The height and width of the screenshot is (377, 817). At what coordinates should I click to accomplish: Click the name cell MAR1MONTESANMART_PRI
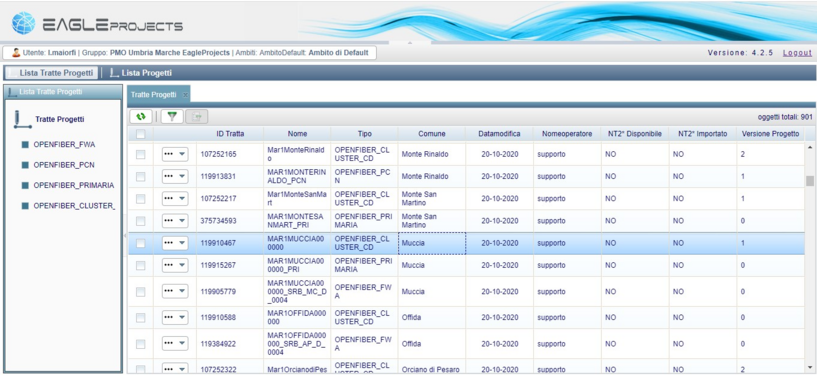click(297, 221)
